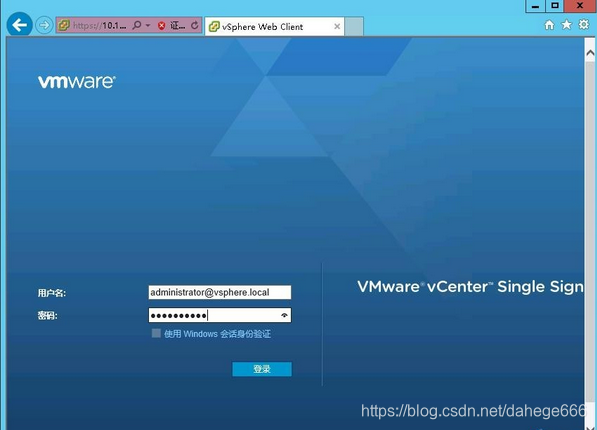Click the red certificate error icon
The width and height of the screenshot is (597, 430).
(x=161, y=26)
